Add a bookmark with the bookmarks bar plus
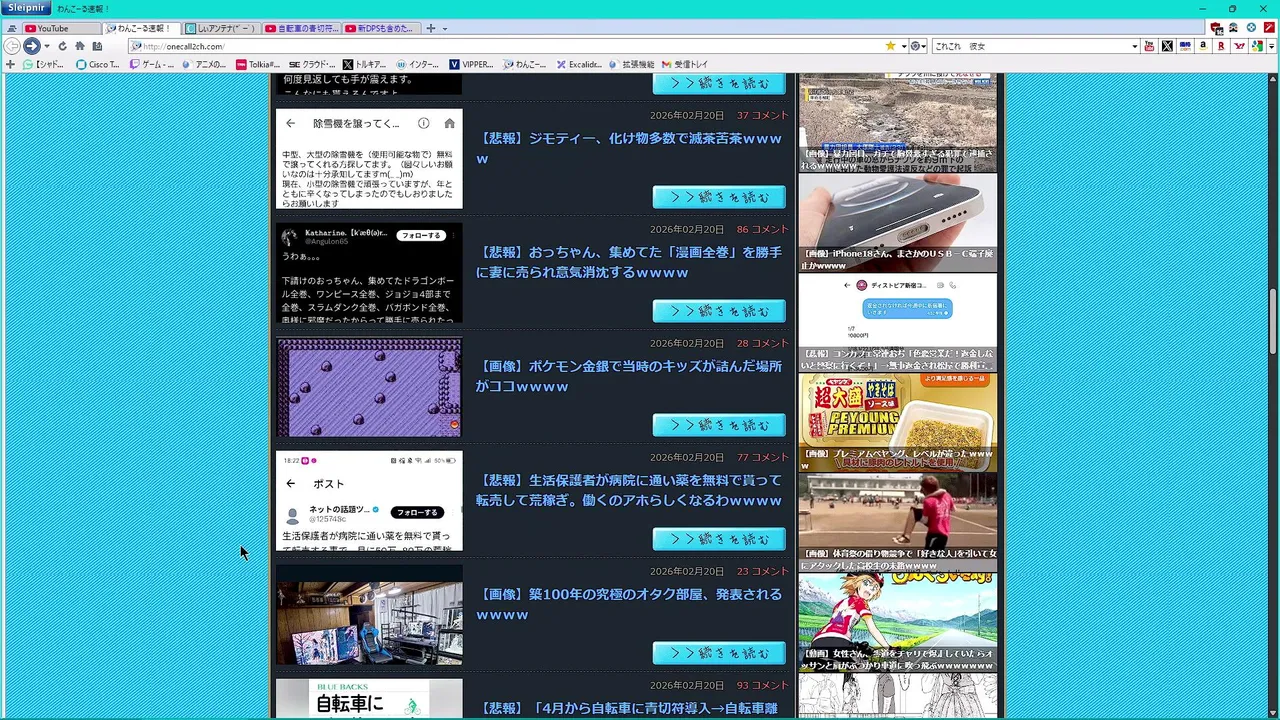The image size is (1280, 720). point(10,64)
